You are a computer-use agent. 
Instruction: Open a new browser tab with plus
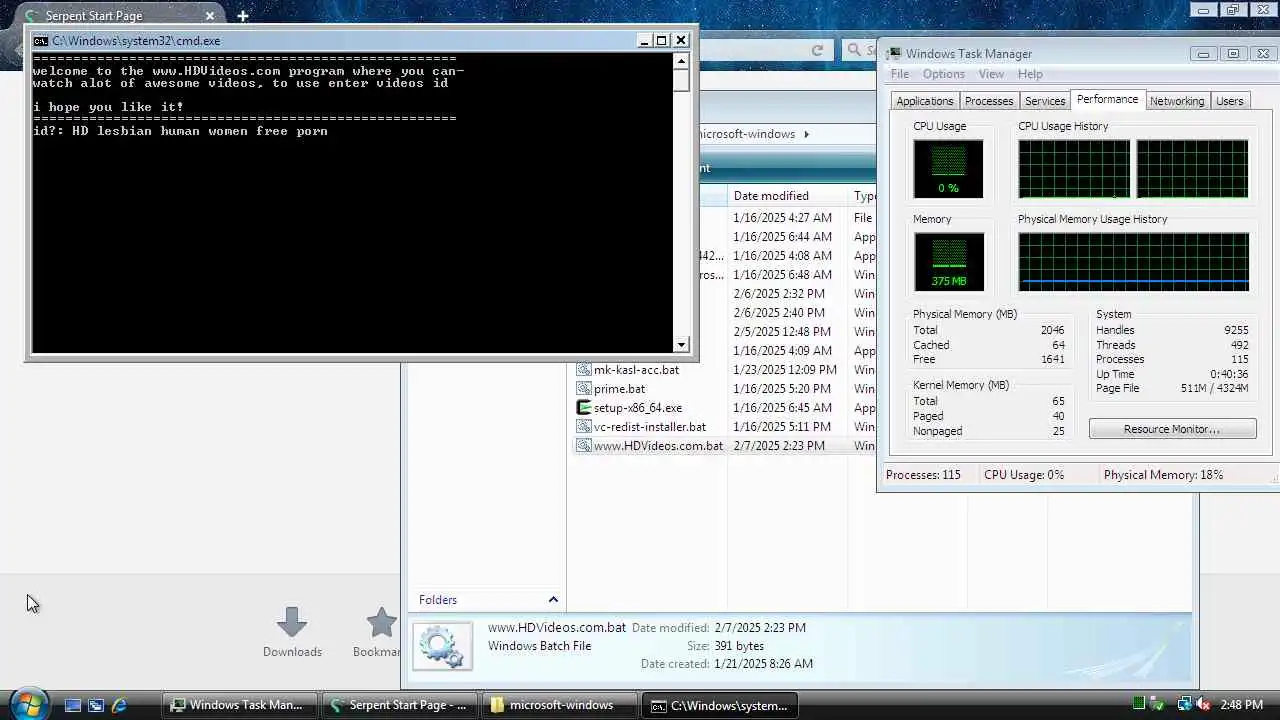242,16
